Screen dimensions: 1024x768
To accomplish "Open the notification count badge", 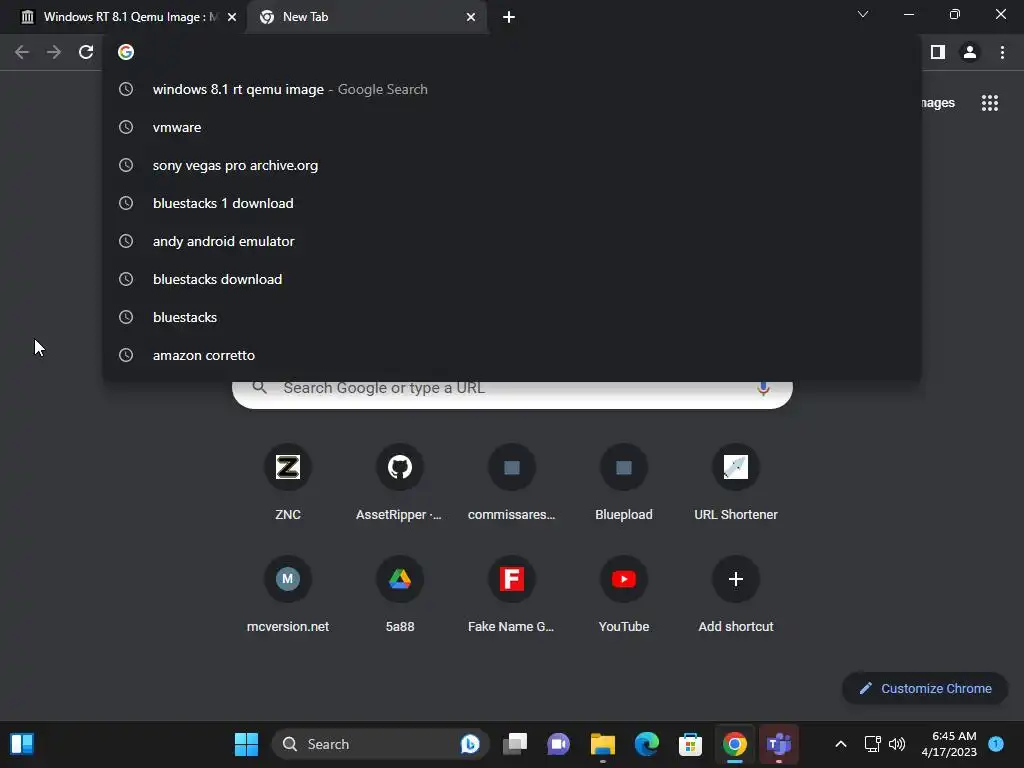I will [996, 743].
